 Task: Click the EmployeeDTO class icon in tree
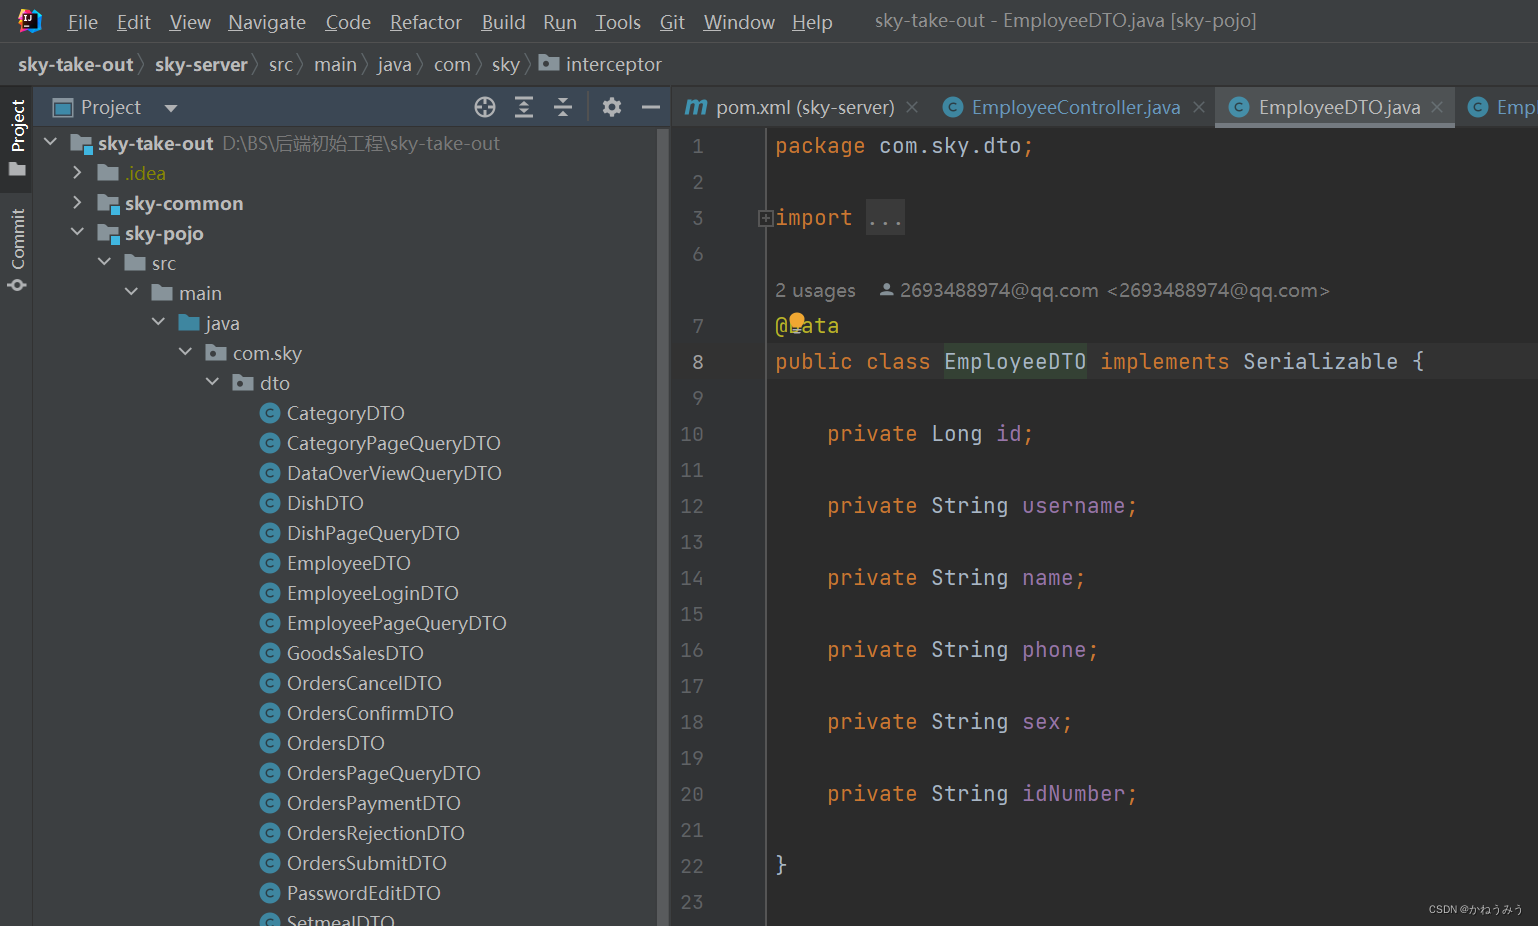point(269,563)
